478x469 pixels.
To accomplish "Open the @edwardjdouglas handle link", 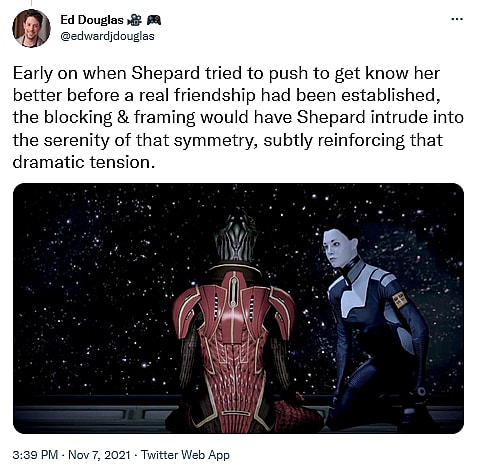I will (x=107, y=36).
